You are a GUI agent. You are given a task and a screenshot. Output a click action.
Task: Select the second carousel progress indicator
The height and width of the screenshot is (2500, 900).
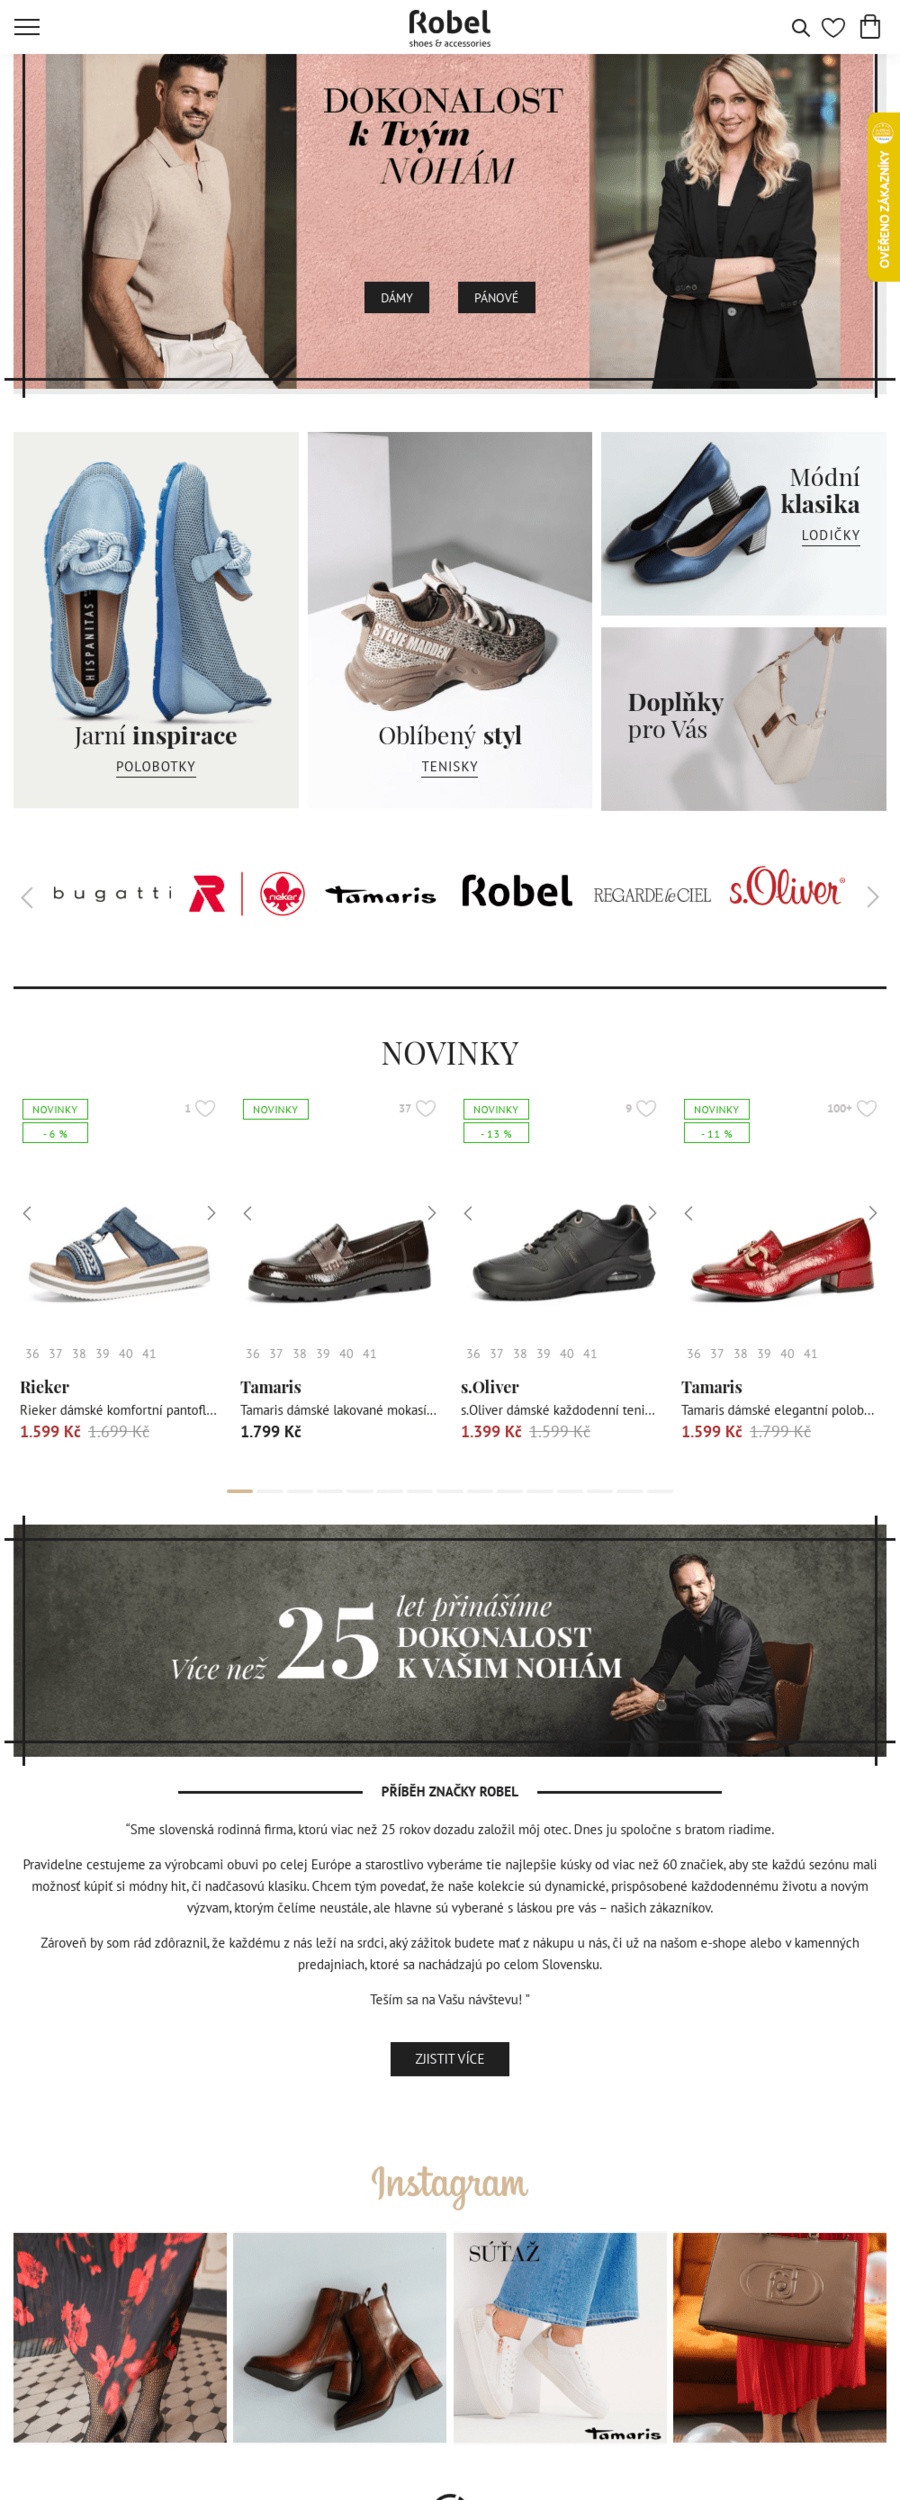click(x=270, y=1491)
